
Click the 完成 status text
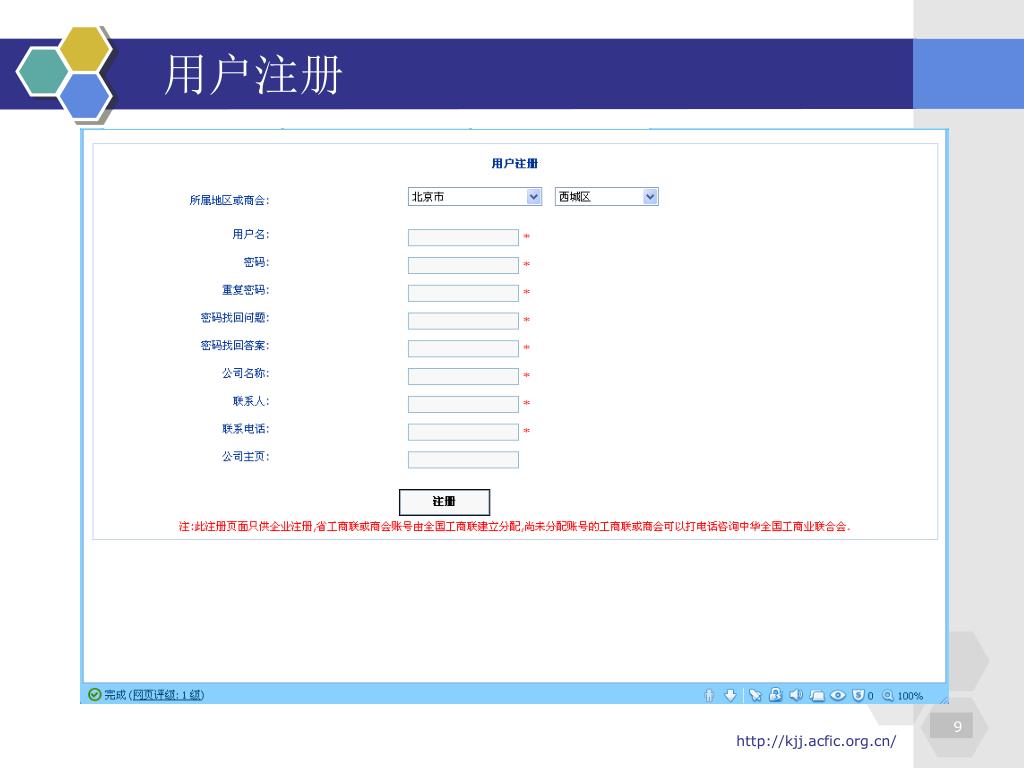[115, 695]
